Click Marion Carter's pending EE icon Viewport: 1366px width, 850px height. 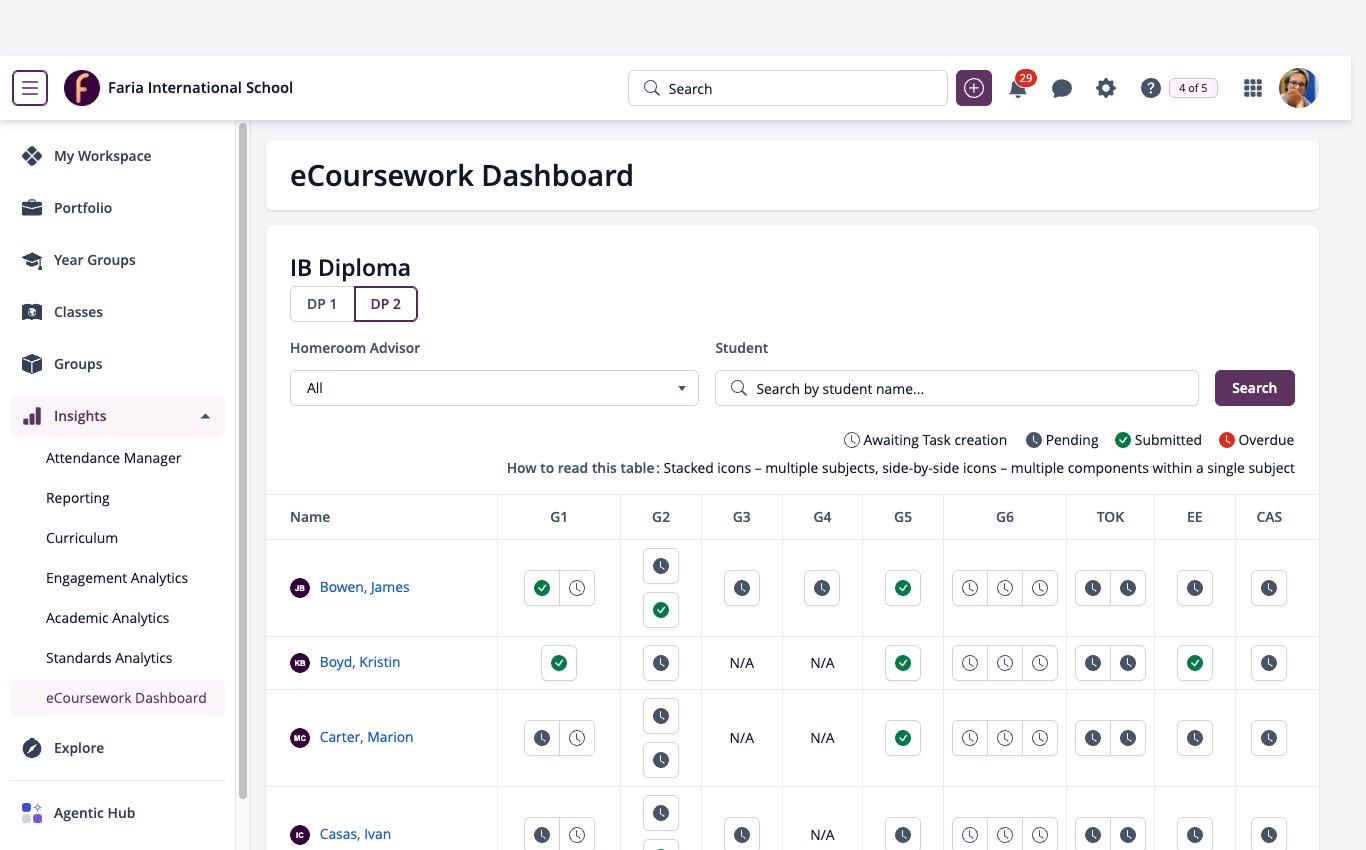tap(1195, 738)
